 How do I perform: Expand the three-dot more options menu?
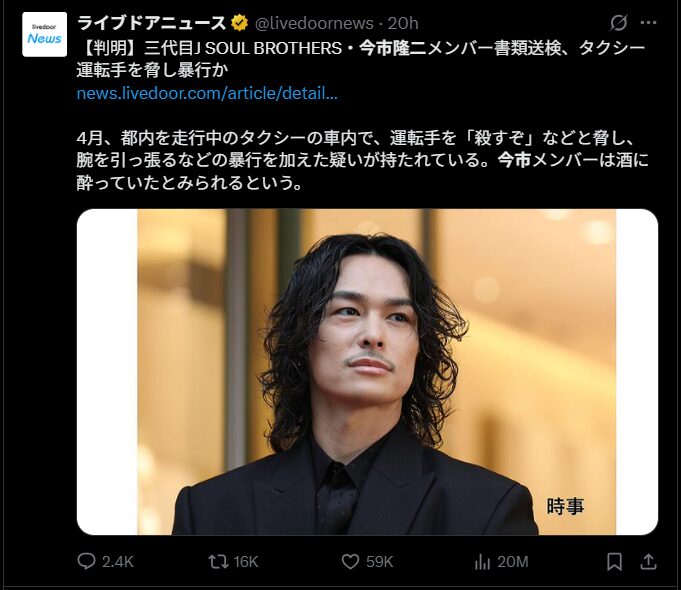tap(648, 23)
